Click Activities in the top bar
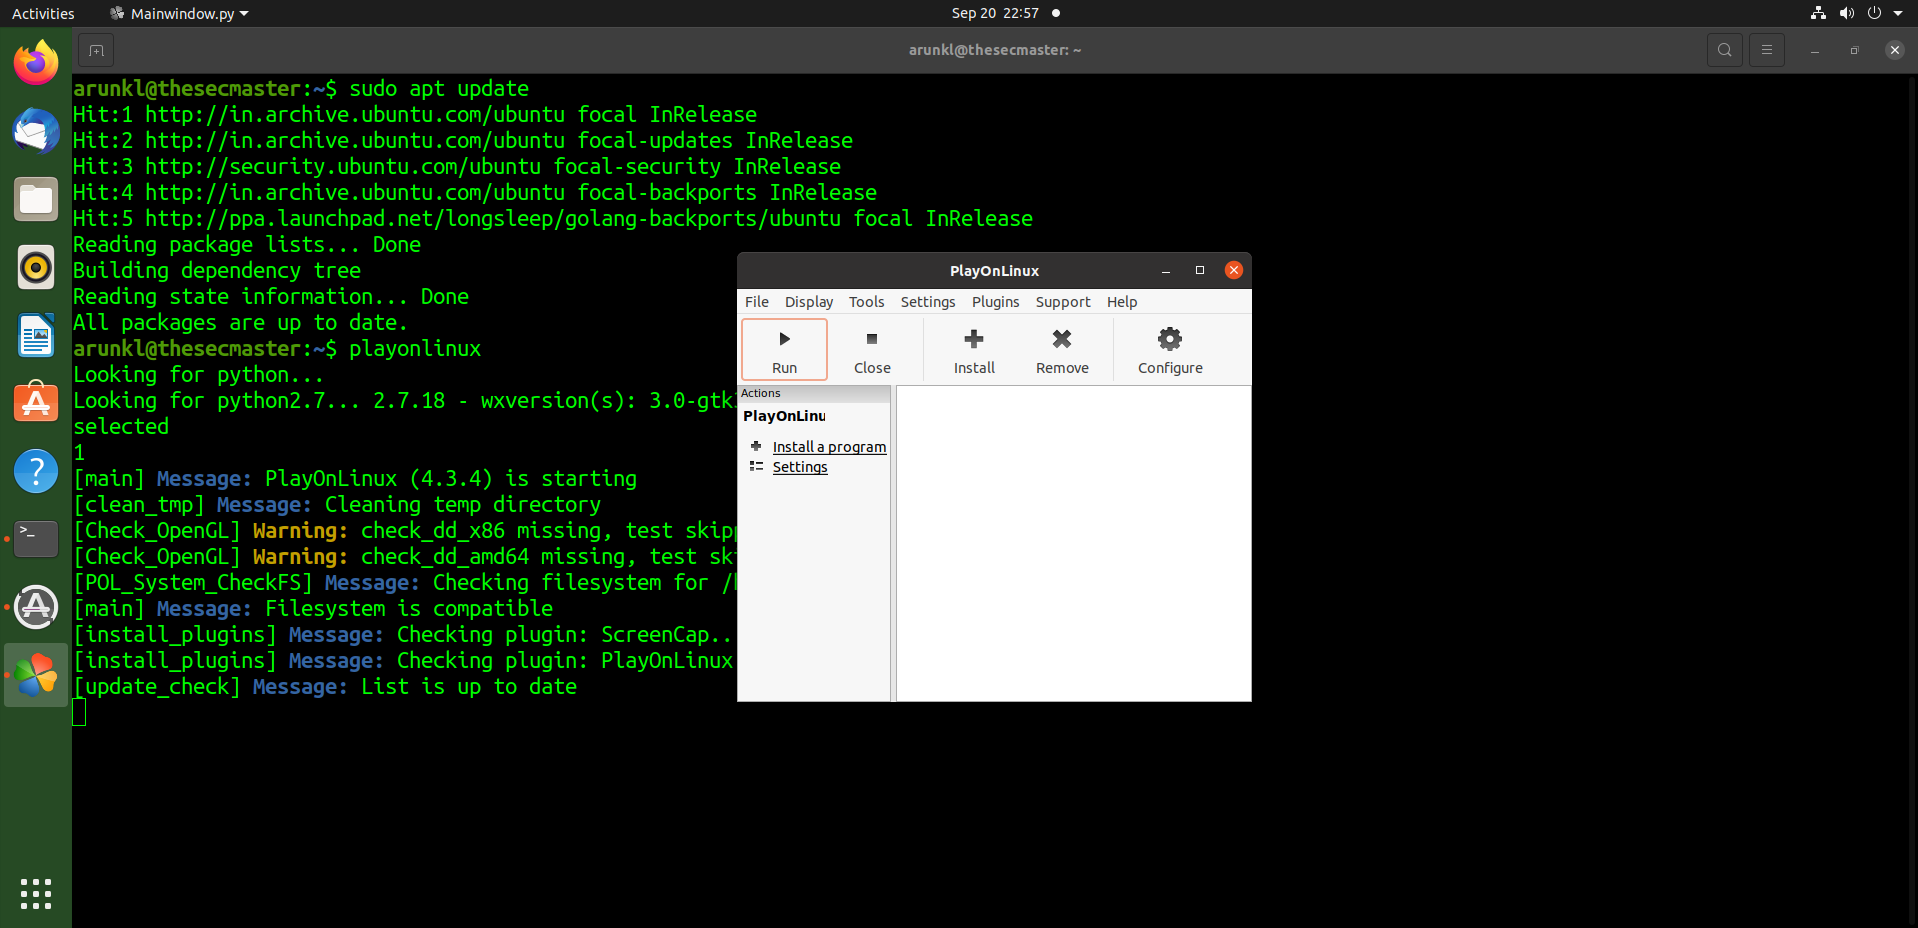 (x=43, y=13)
